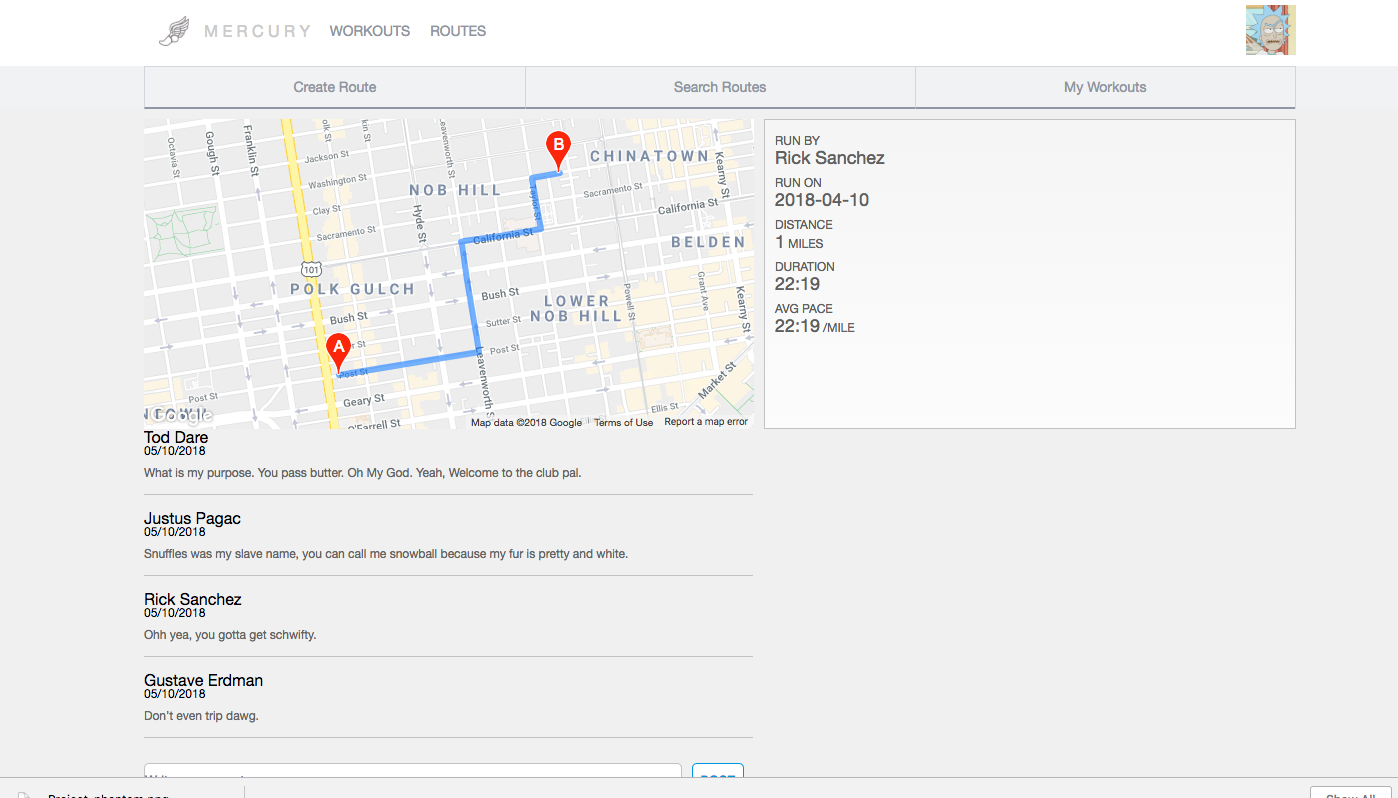The width and height of the screenshot is (1398, 798).
Task: Click Report a map error link
Action: tap(706, 422)
